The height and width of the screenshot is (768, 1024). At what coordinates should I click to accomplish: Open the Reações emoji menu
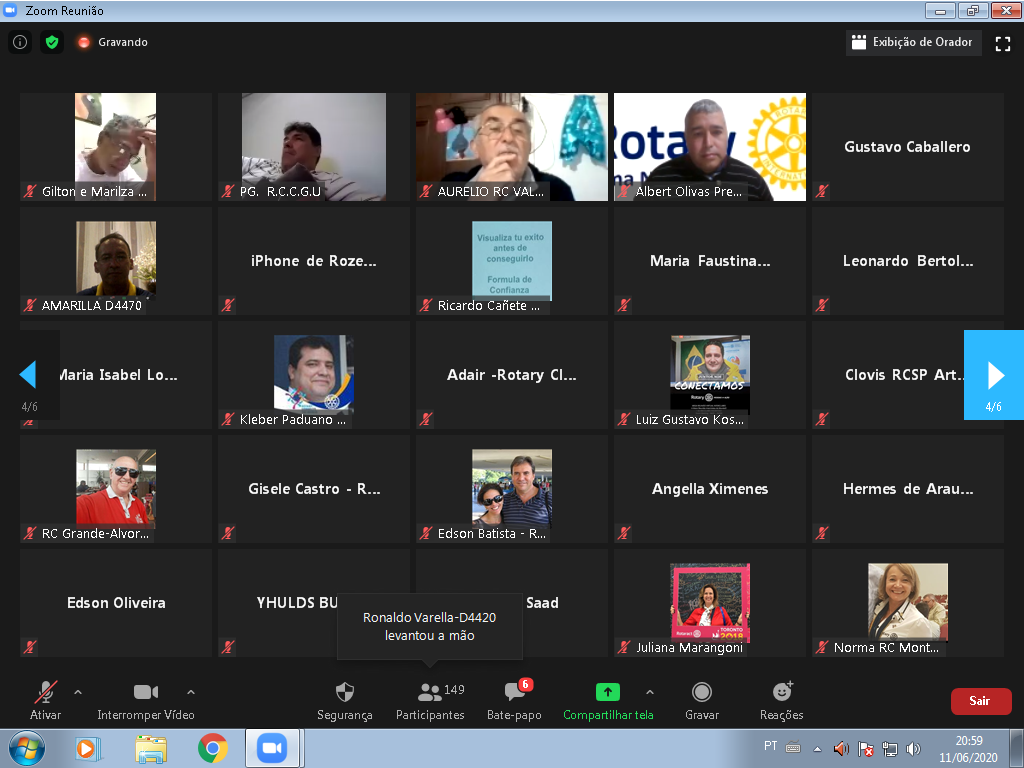[x=781, y=700]
